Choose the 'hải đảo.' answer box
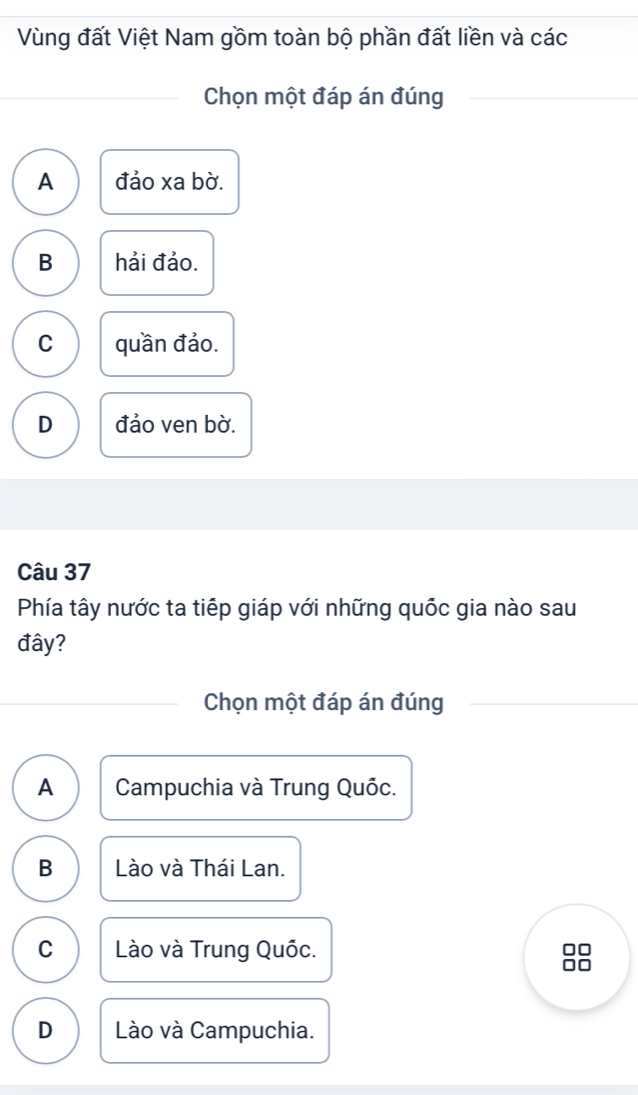This screenshot has width=638, height=1095. (157, 263)
